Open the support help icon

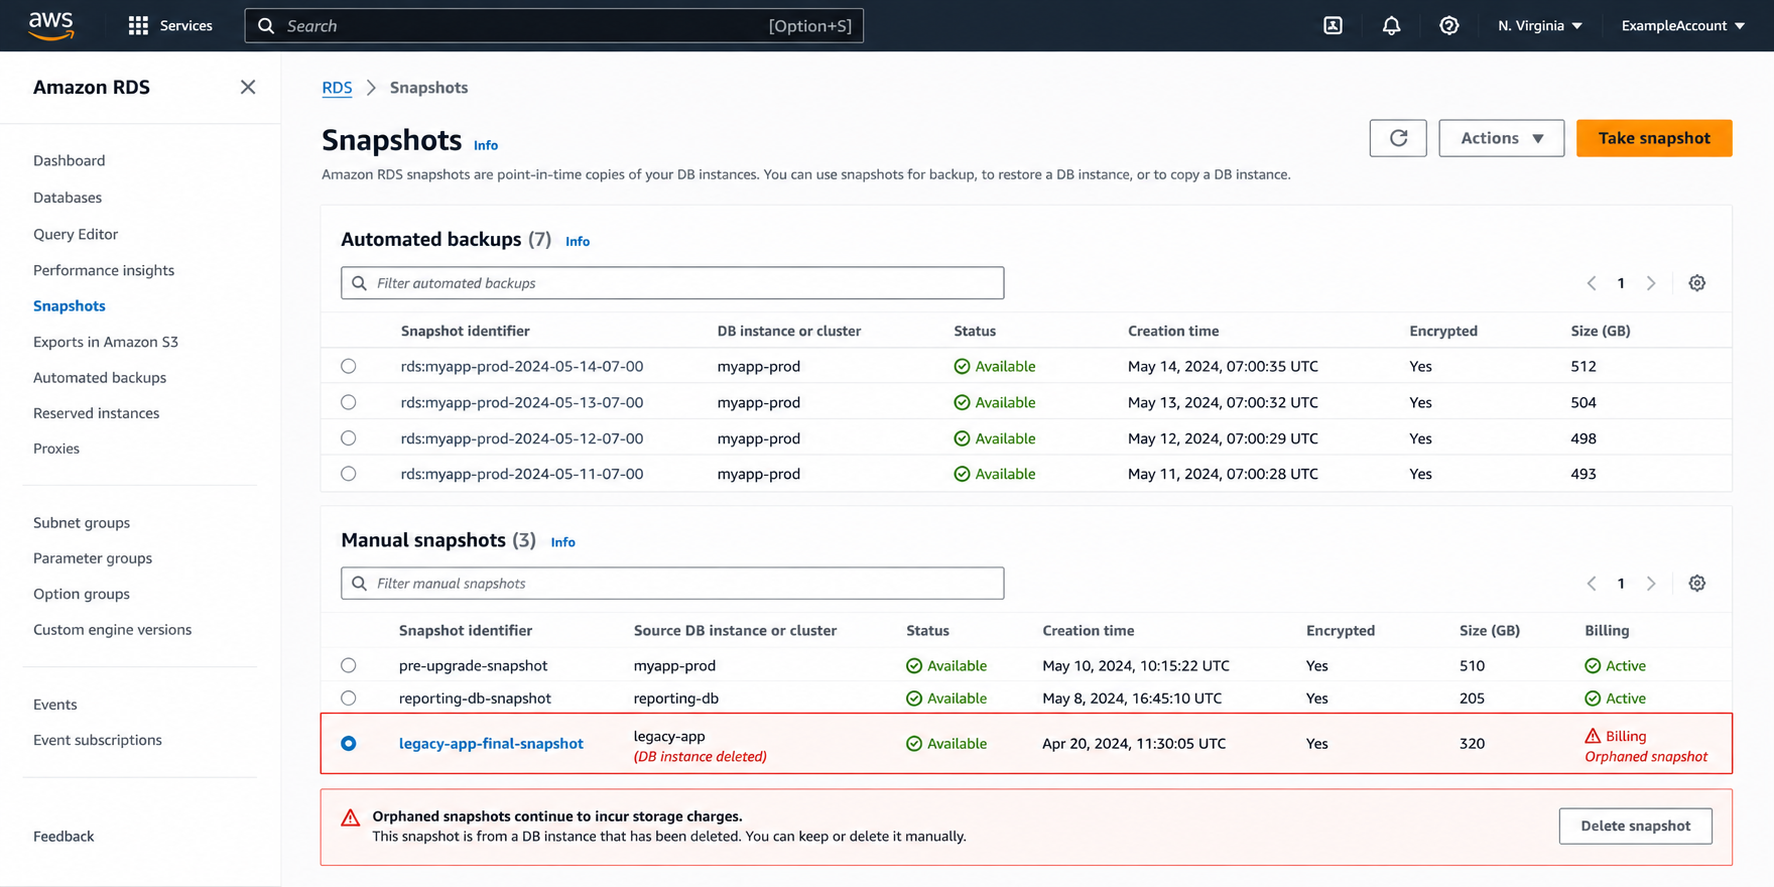tap(1449, 26)
